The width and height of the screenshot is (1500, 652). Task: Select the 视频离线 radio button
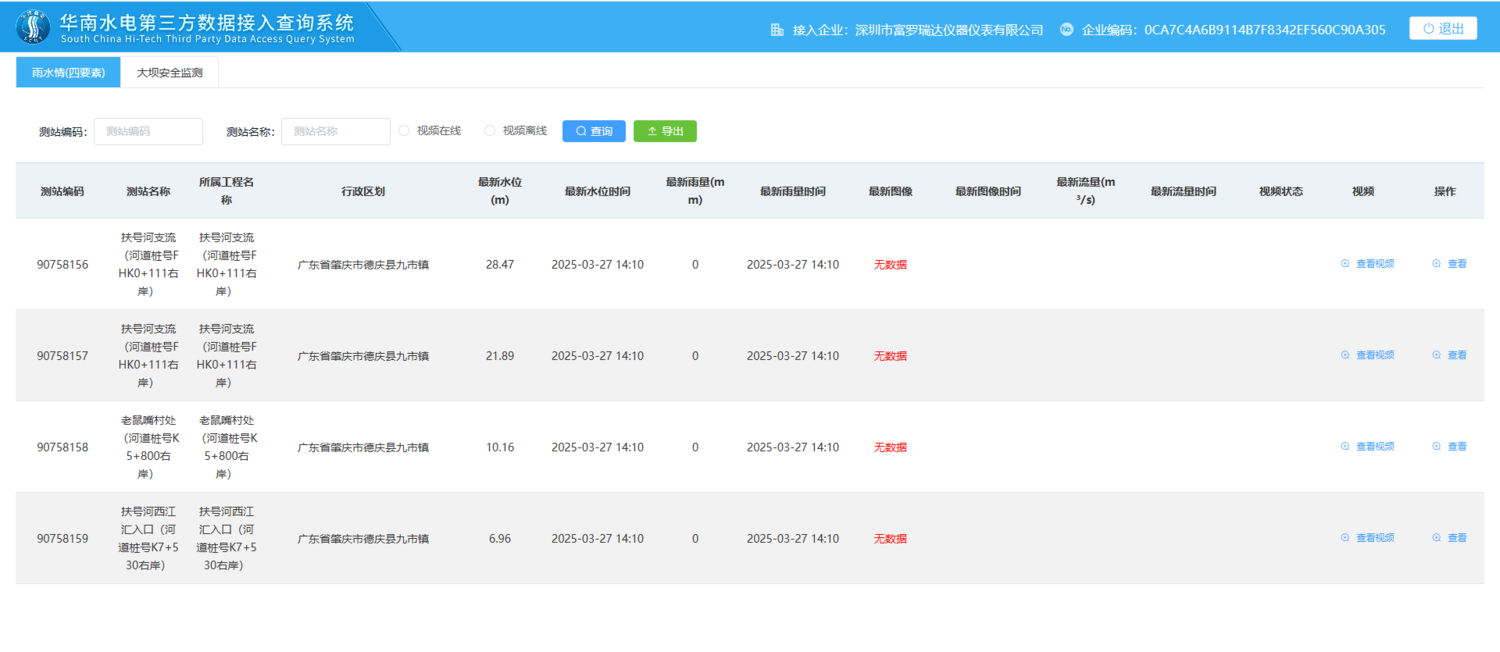click(490, 131)
